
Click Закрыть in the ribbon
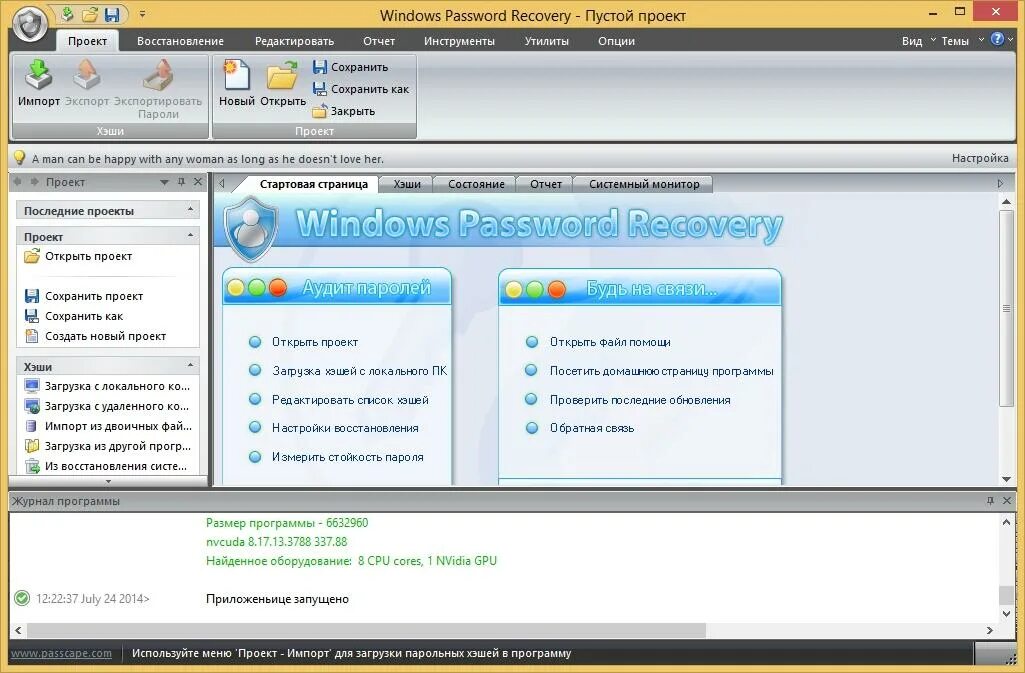344,111
